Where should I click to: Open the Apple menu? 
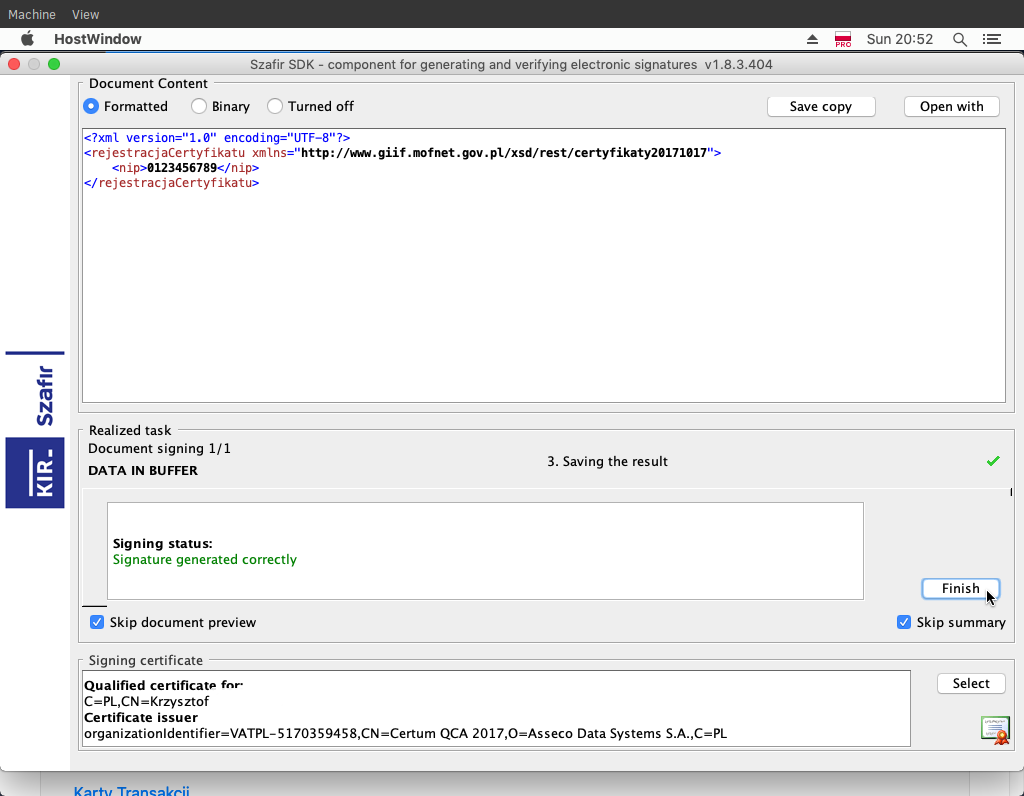28,39
